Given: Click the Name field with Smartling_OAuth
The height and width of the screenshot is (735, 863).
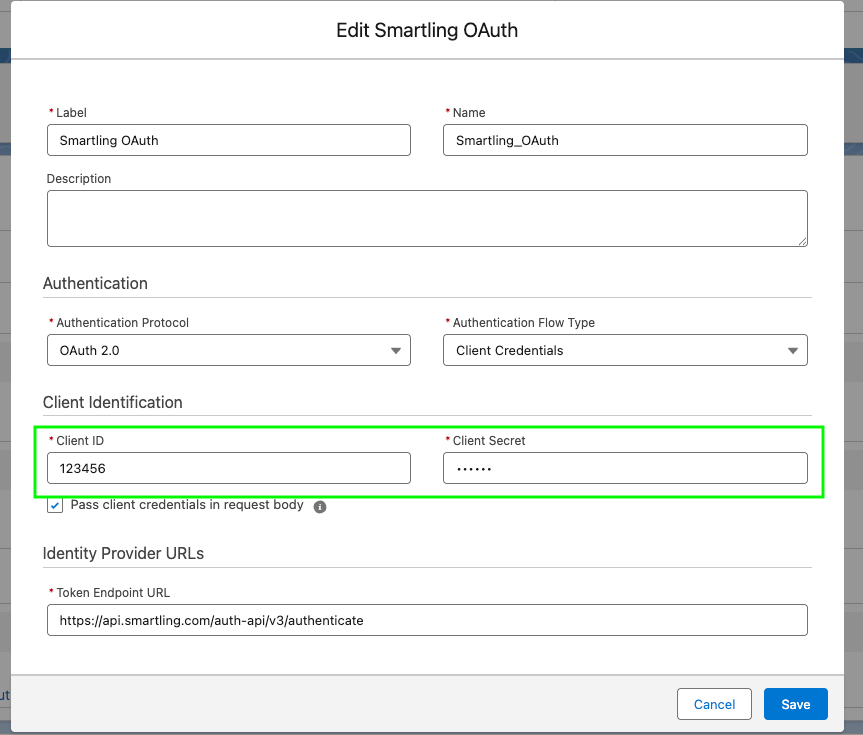Looking at the screenshot, I should (625, 140).
